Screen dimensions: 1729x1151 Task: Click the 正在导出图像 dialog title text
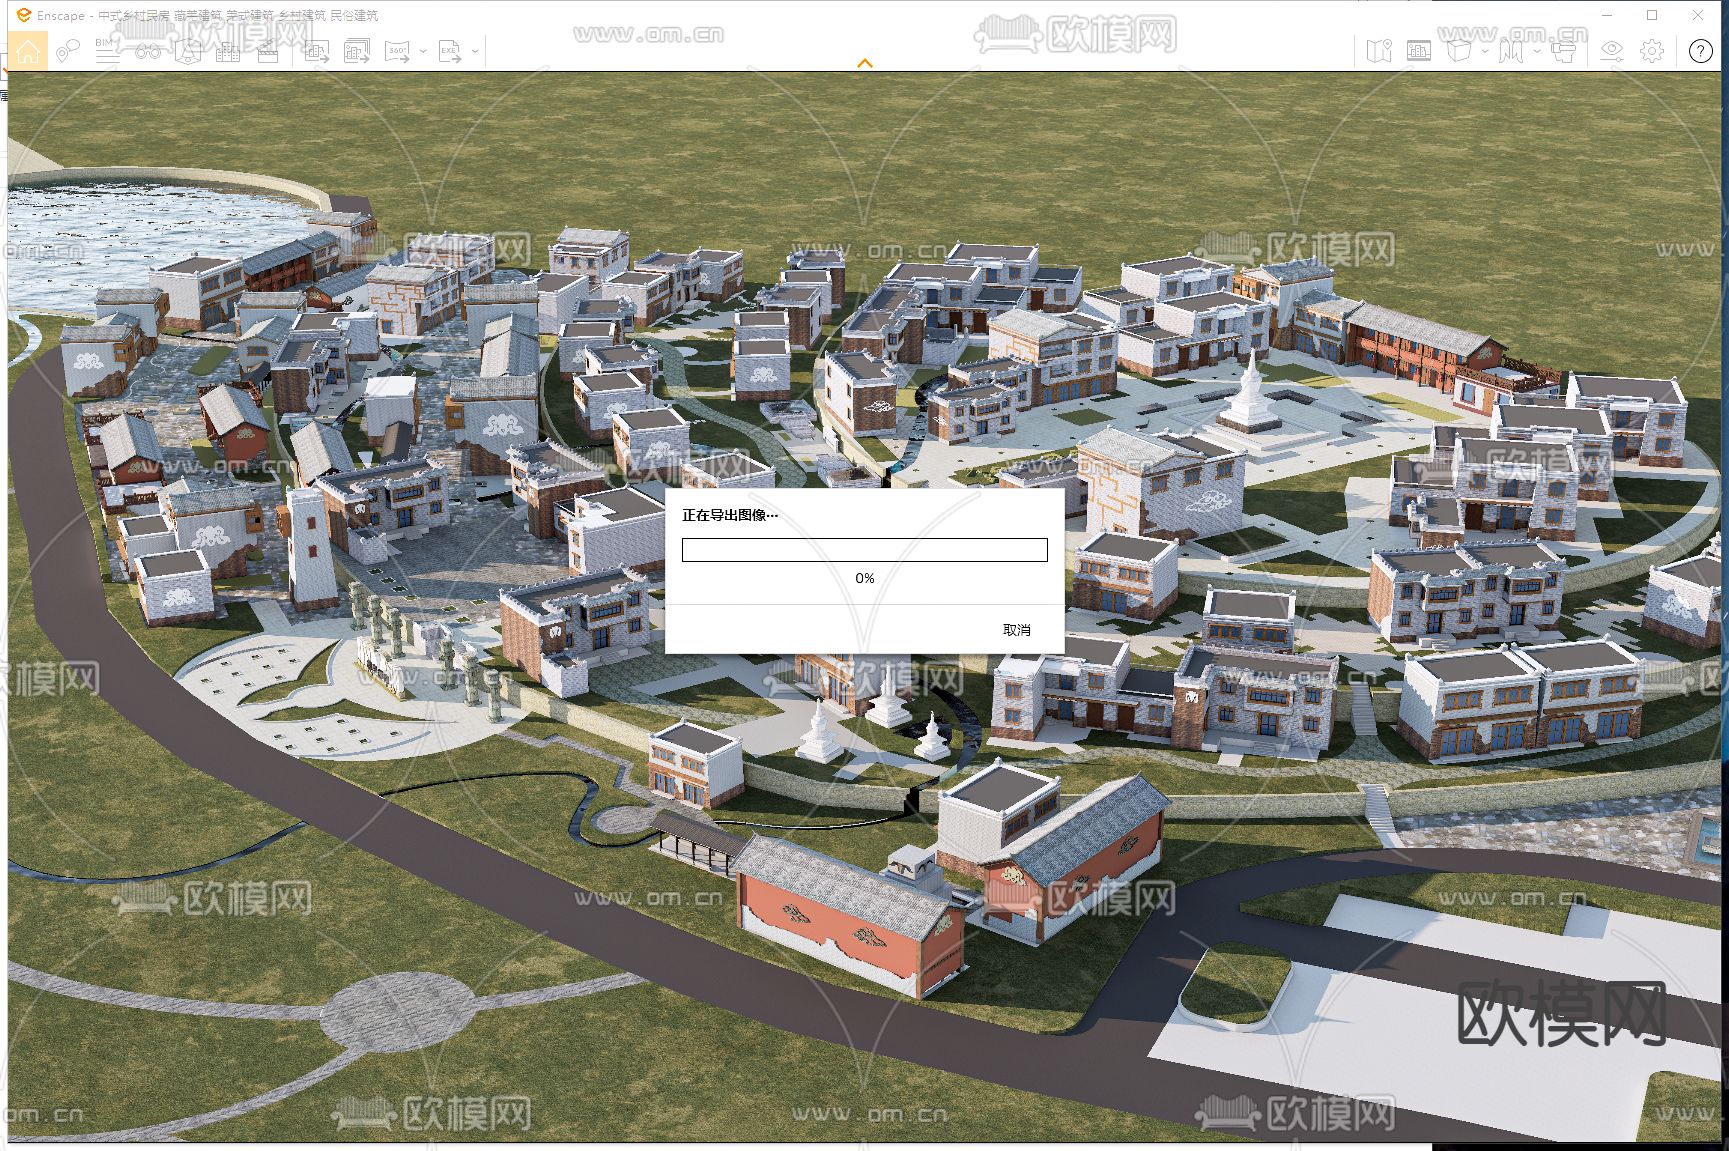[730, 515]
